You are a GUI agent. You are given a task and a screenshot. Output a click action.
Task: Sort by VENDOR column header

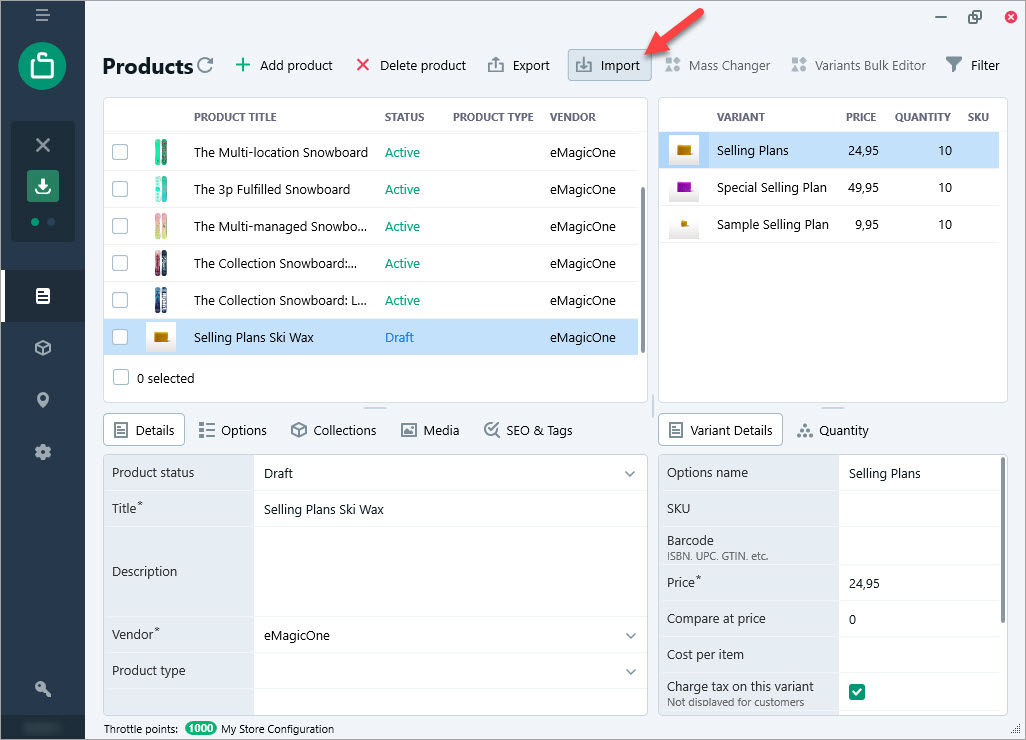[x=573, y=117]
